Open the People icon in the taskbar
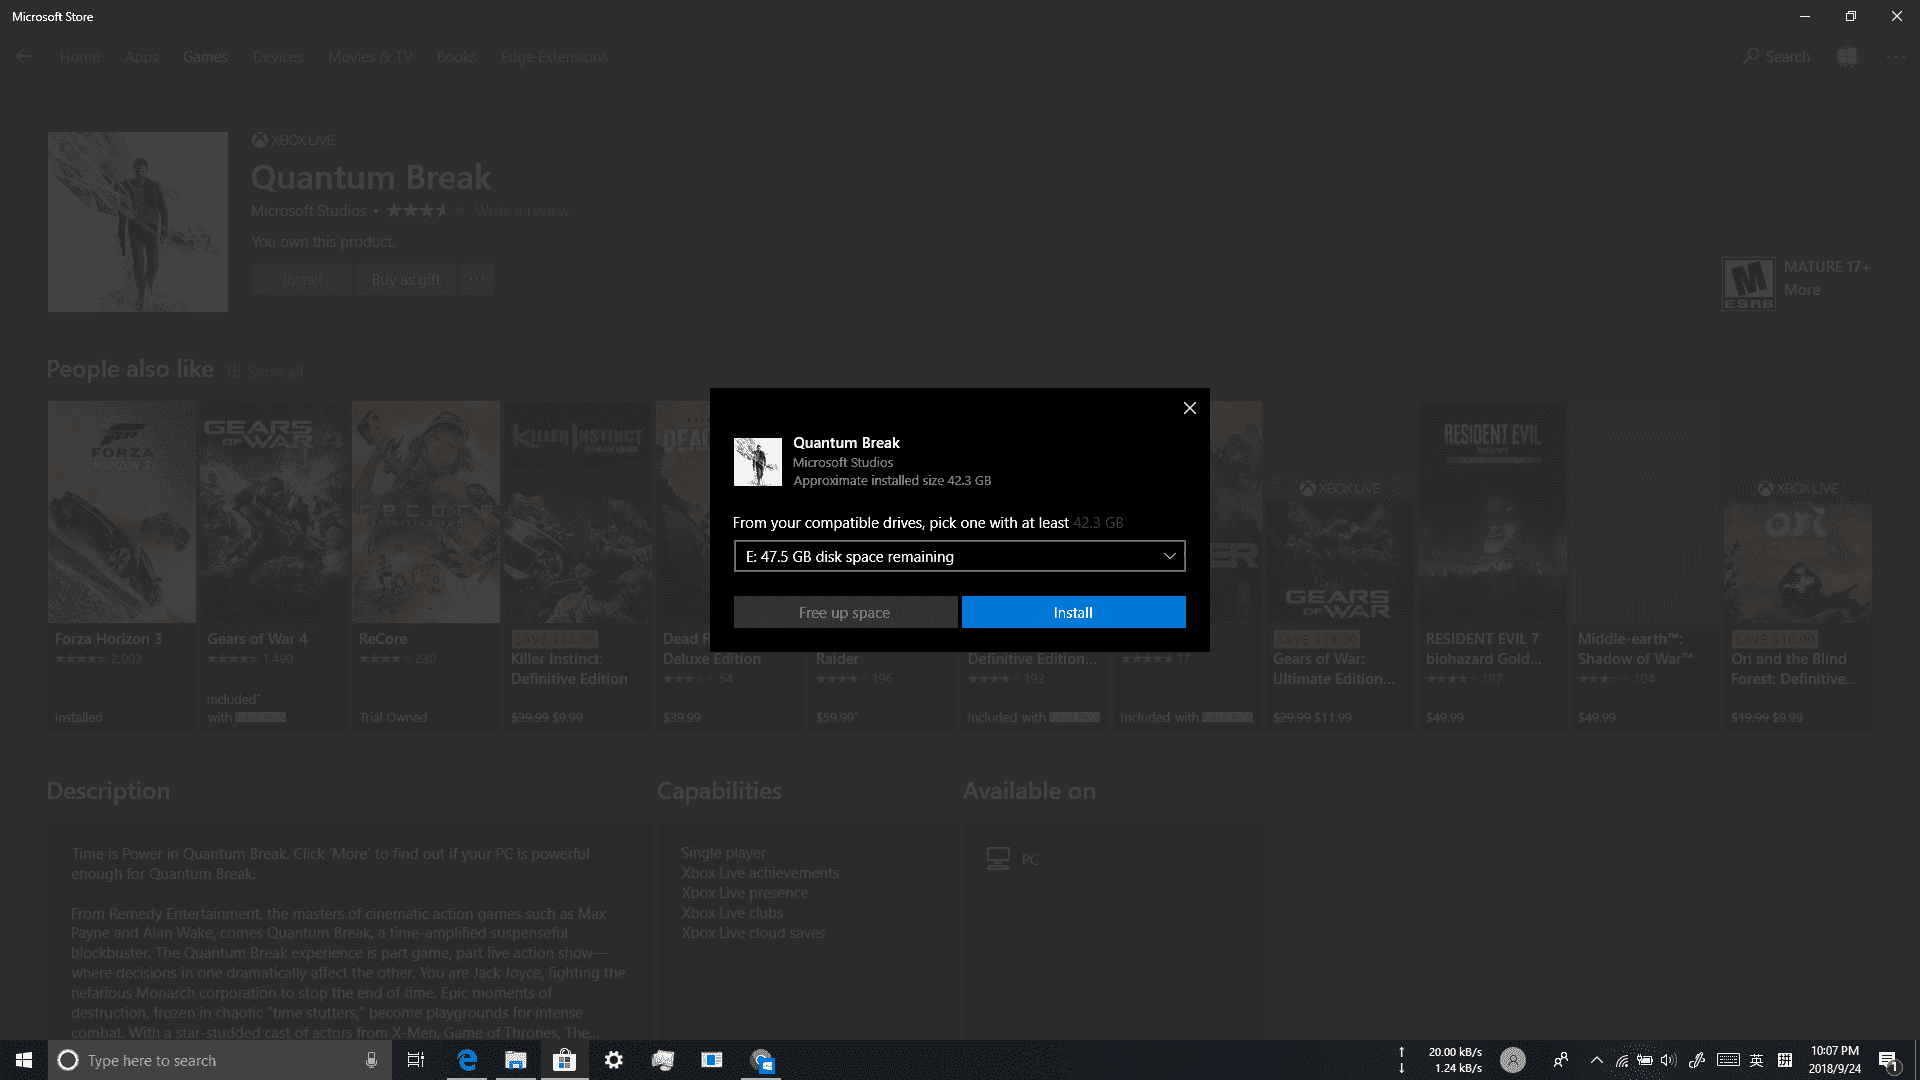Viewport: 1920px width, 1080px height. pyautogui.click(x=1561, y=1060)
